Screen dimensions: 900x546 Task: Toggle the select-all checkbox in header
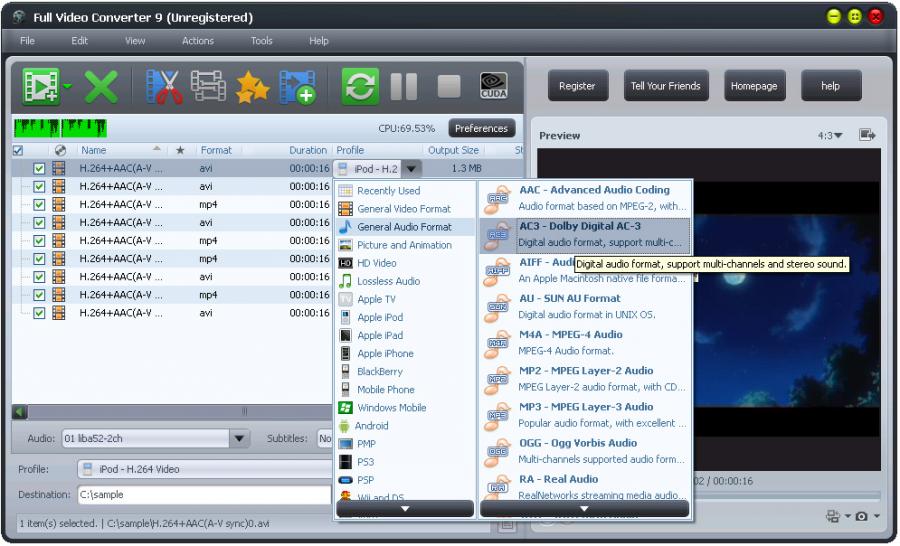tap(17, 151)
